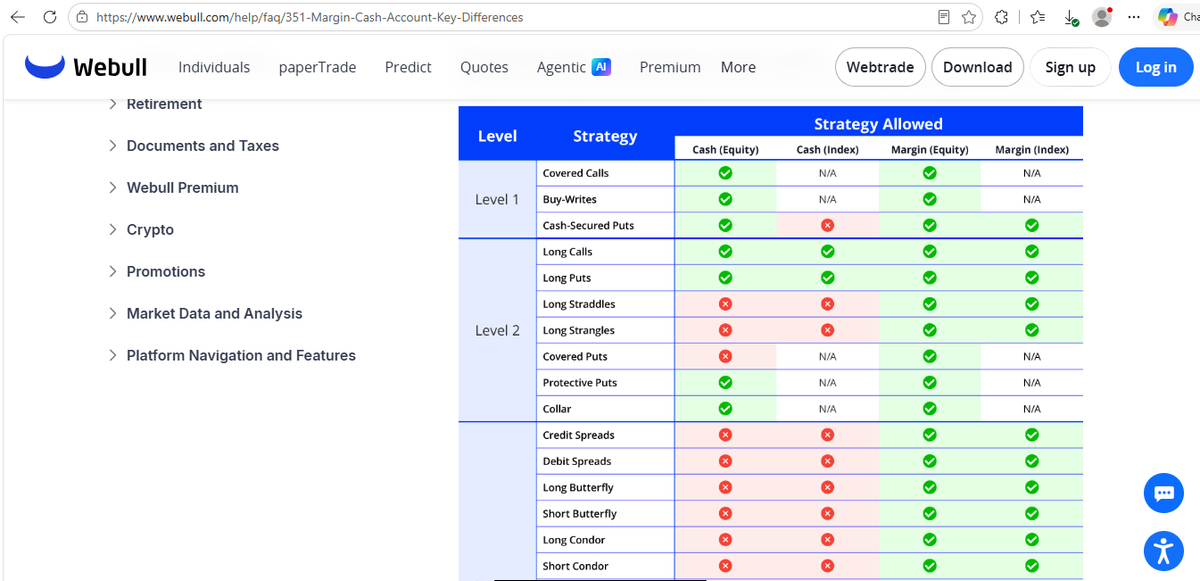Open the paperTrade nav item
The height and width of the screenshot is (581, 1200).
[x=317, y=67]
